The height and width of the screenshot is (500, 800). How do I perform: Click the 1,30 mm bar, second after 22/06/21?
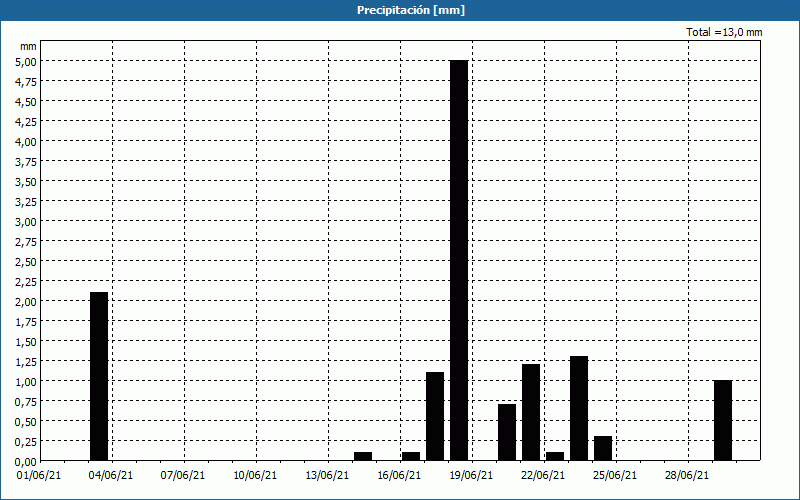(579, 408)
